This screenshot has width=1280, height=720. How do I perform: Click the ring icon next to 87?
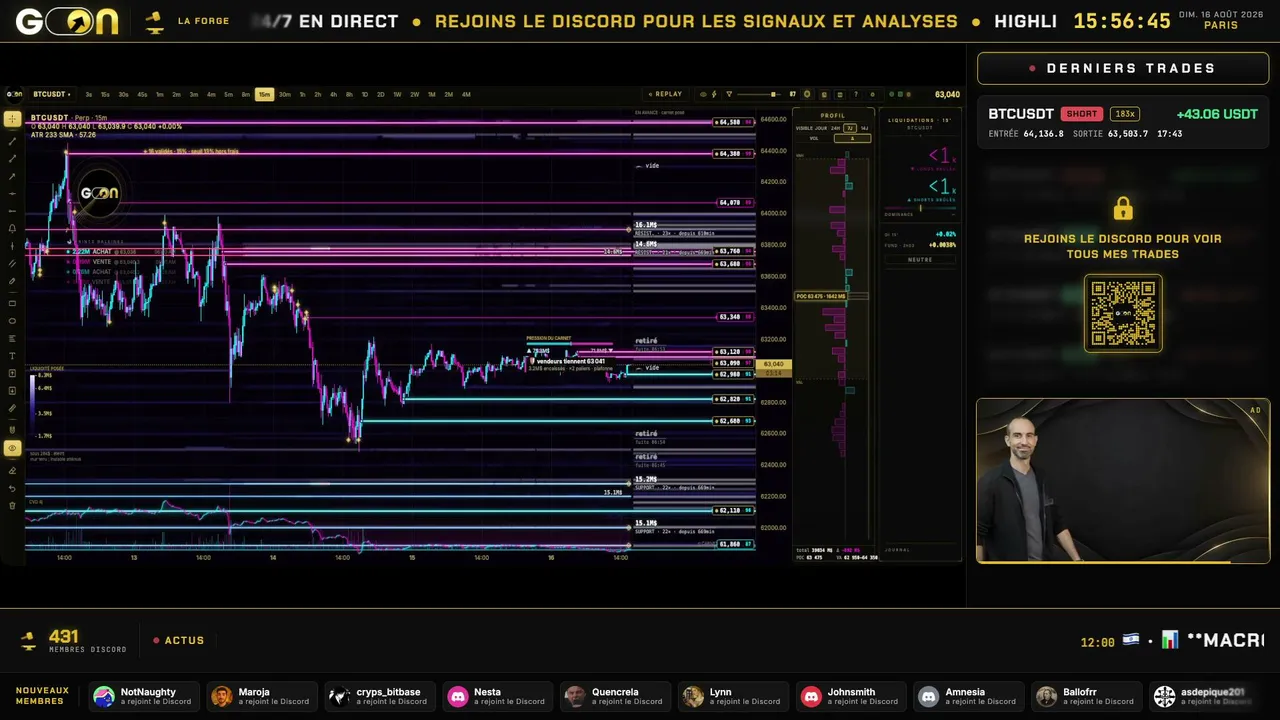tap(807, 94)
